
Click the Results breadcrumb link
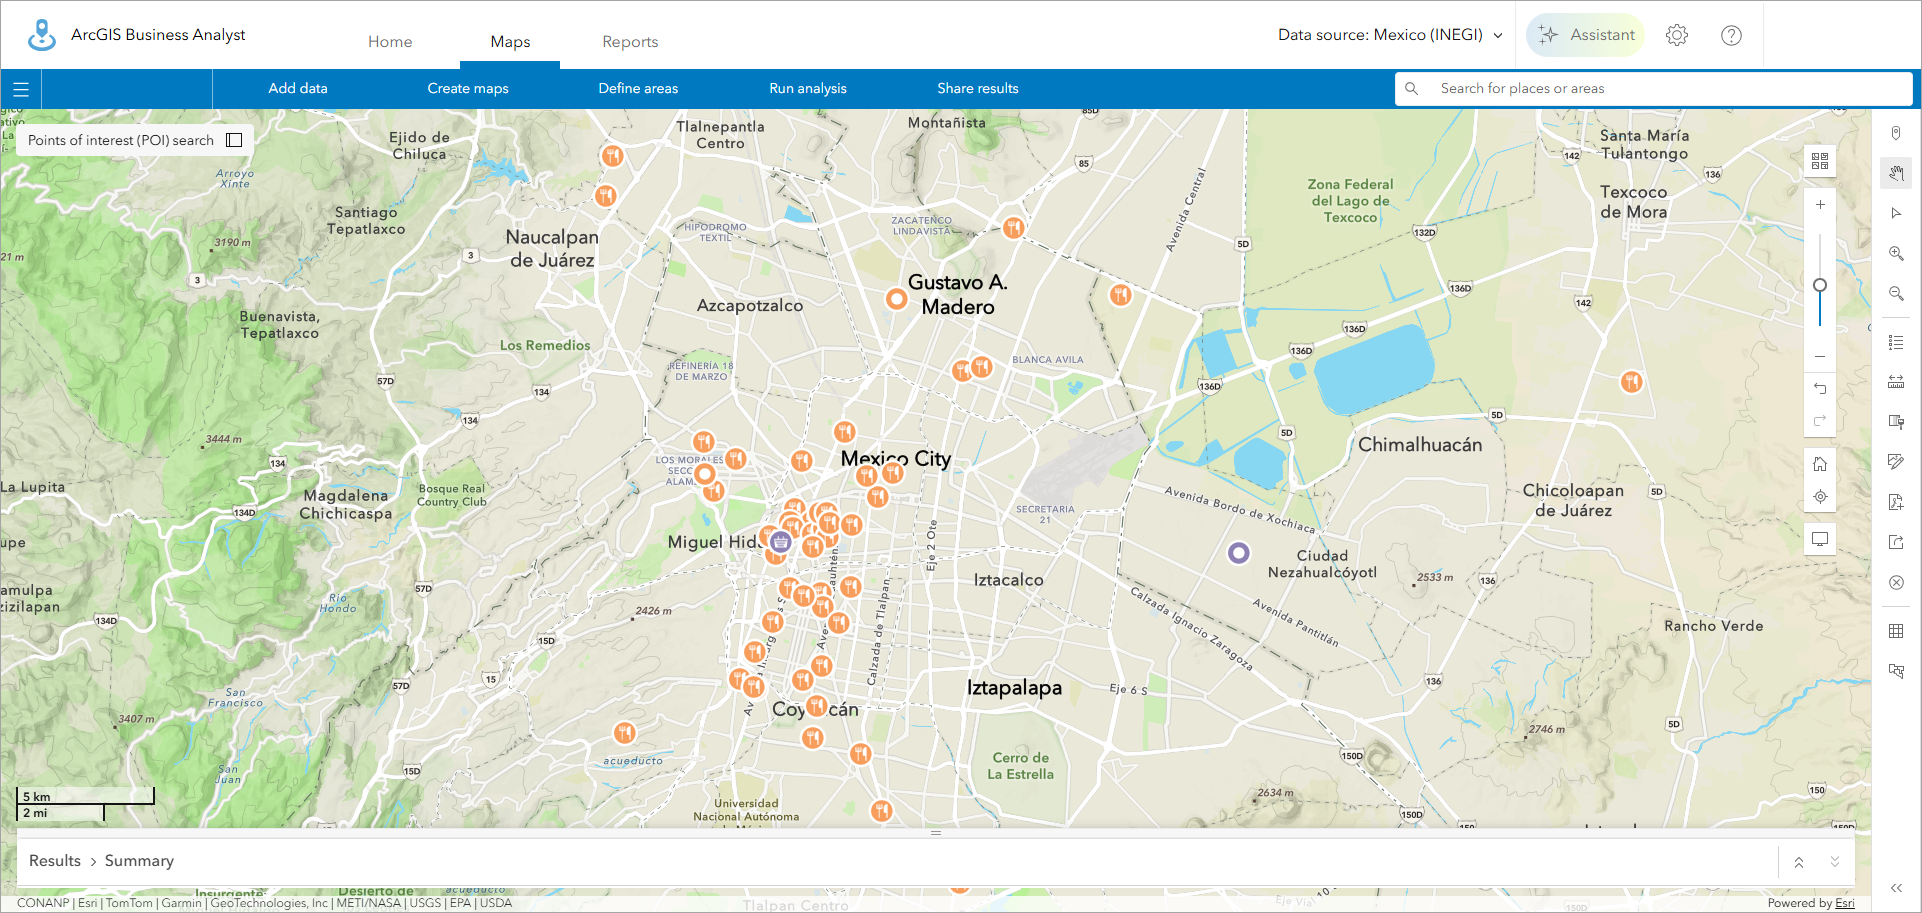(55, 861)
